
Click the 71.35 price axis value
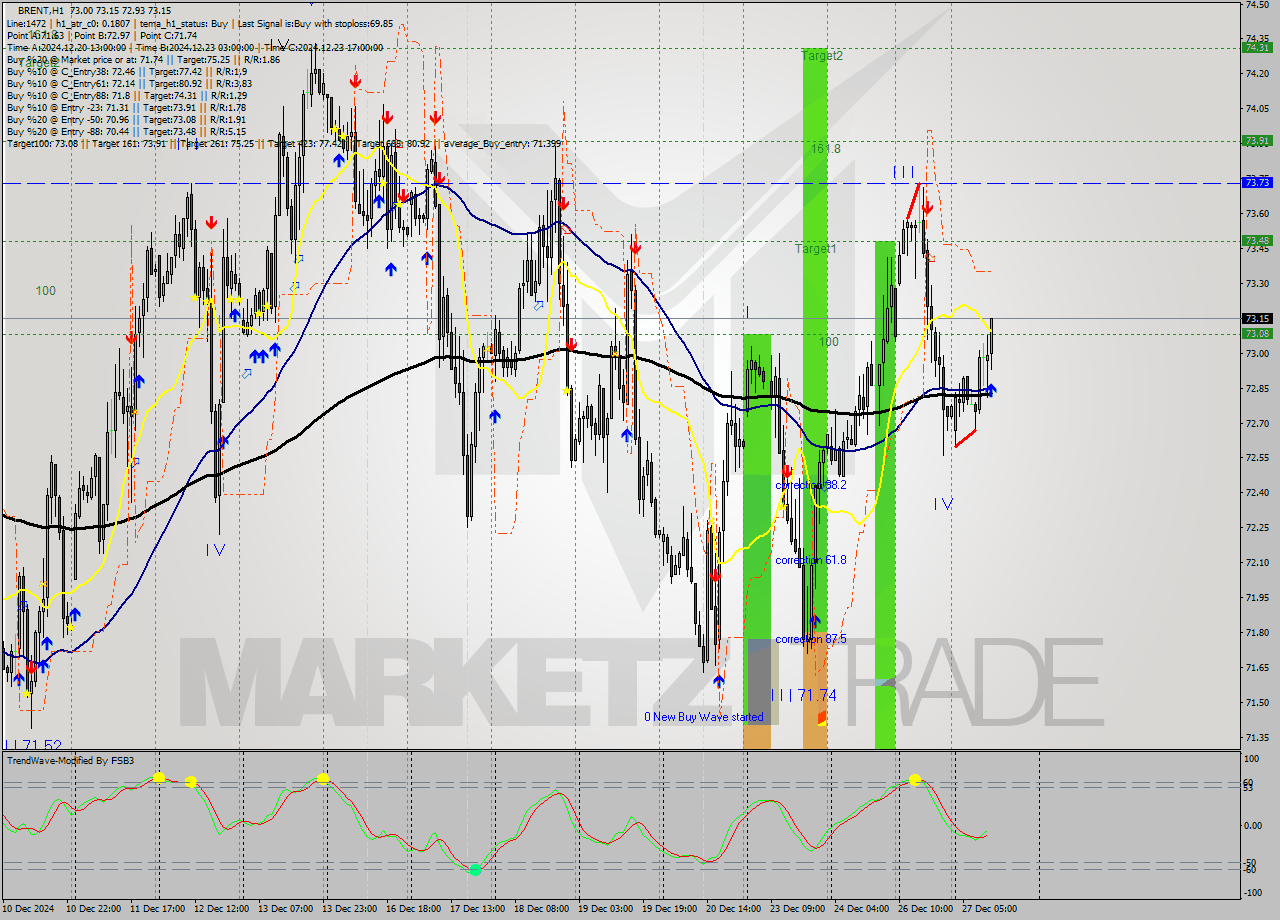coord(1256,738)
